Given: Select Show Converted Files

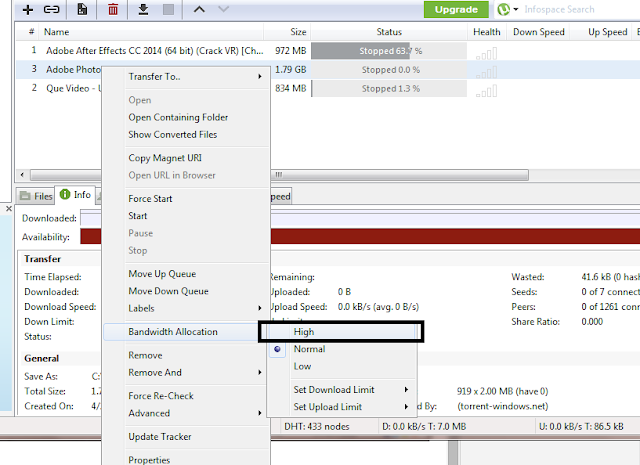Looking at the screenshot, I should coord(173,134).
